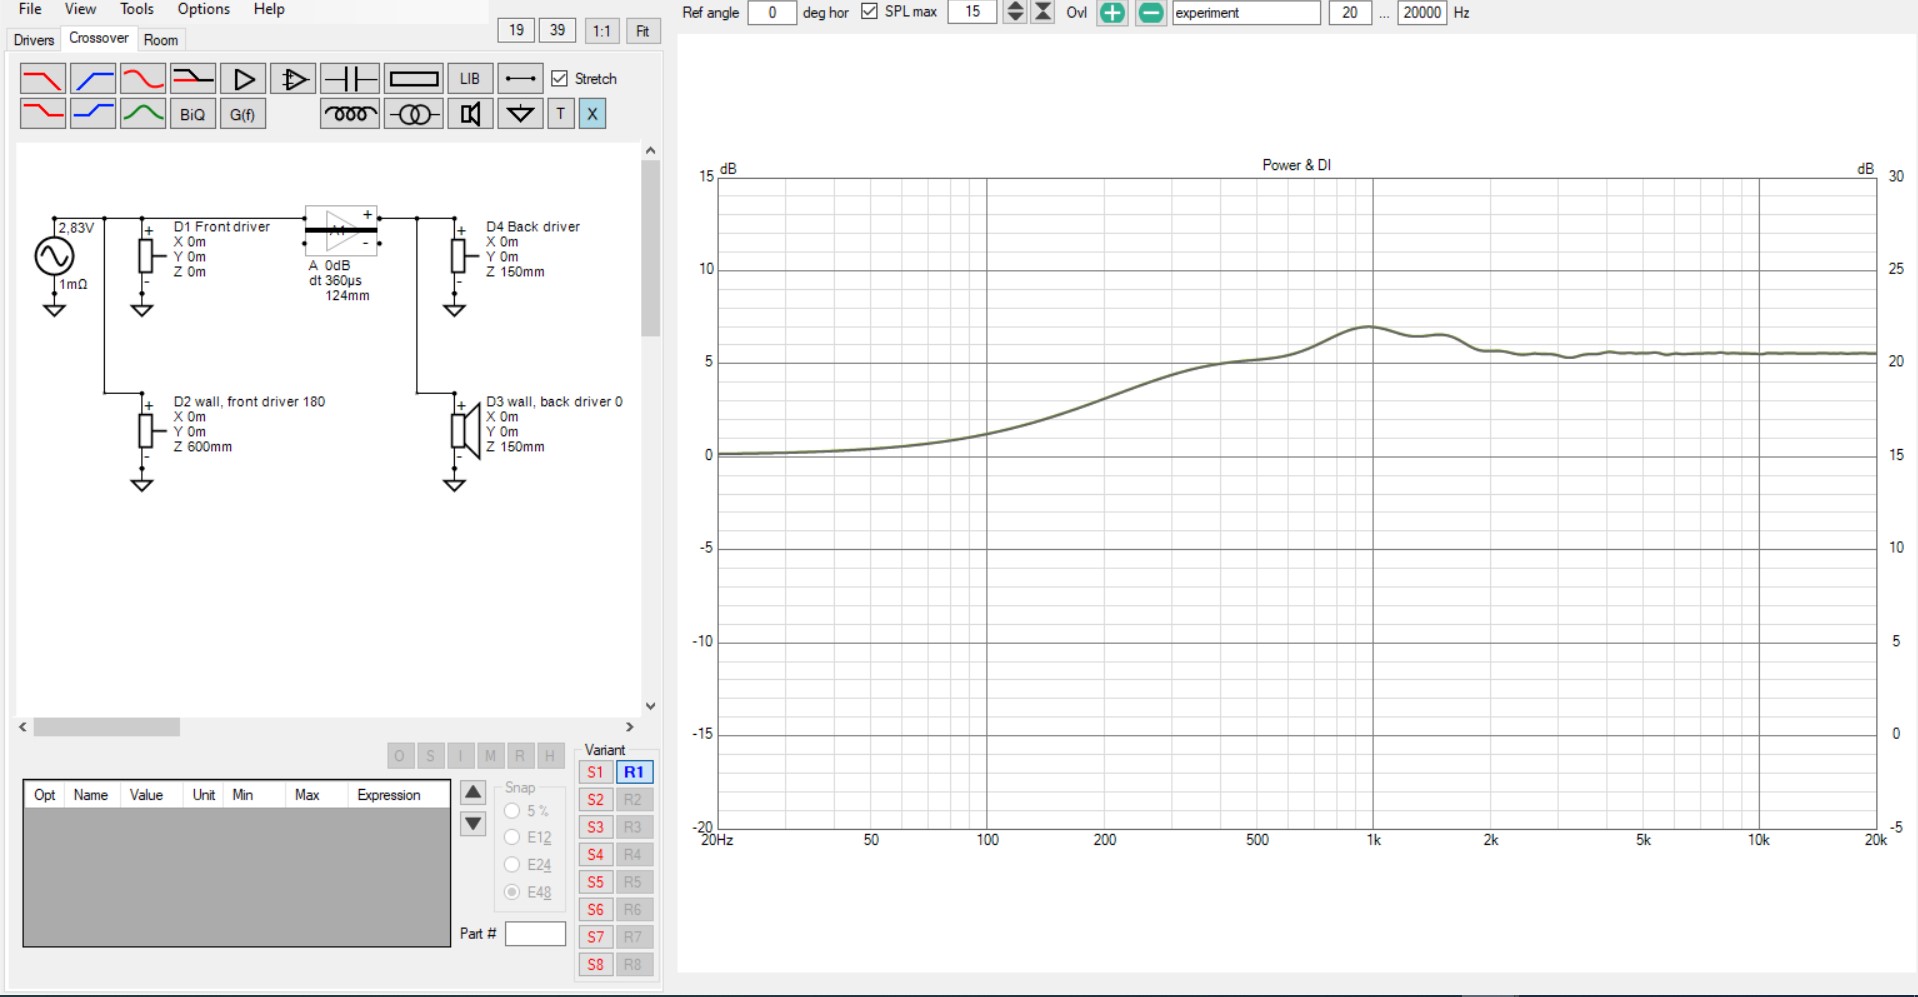Open the Tools menu
This screenshot has width=1918, height=997.
pyautogui.click(x=137, y=9)
